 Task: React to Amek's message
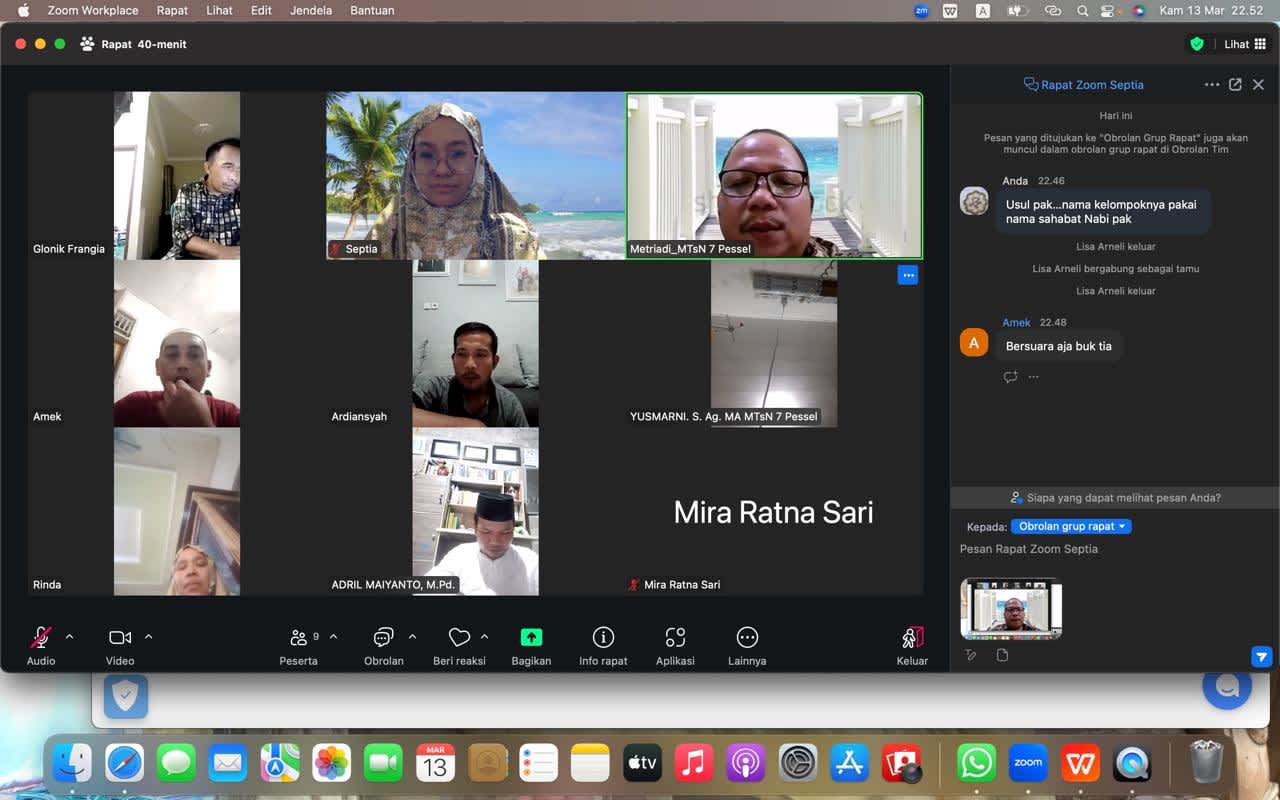[x=1010, y=377]
